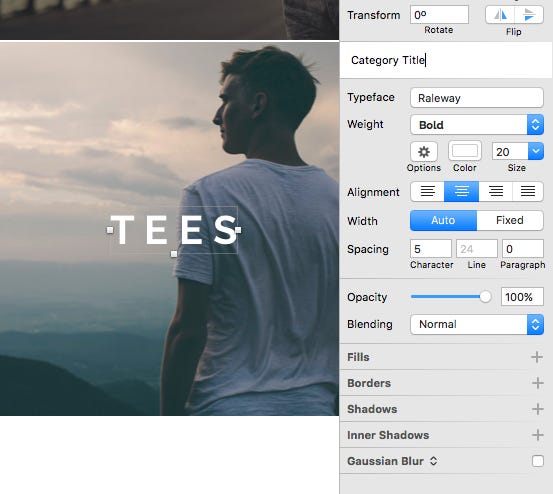Set text width to Auto
The width and height of the screenshot is (553, 494).
[443, 220]
